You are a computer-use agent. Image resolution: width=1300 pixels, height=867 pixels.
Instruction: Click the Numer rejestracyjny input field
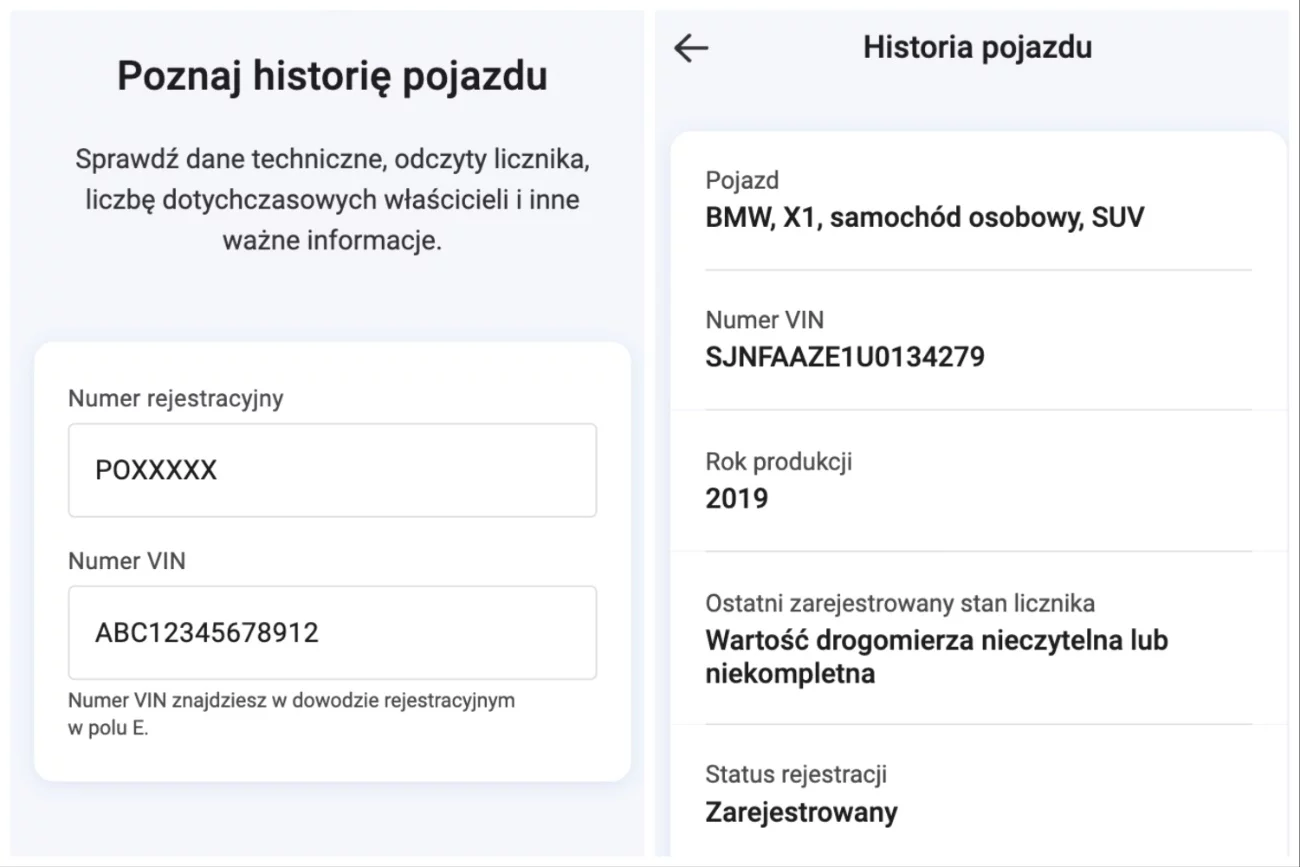point(332,470)
